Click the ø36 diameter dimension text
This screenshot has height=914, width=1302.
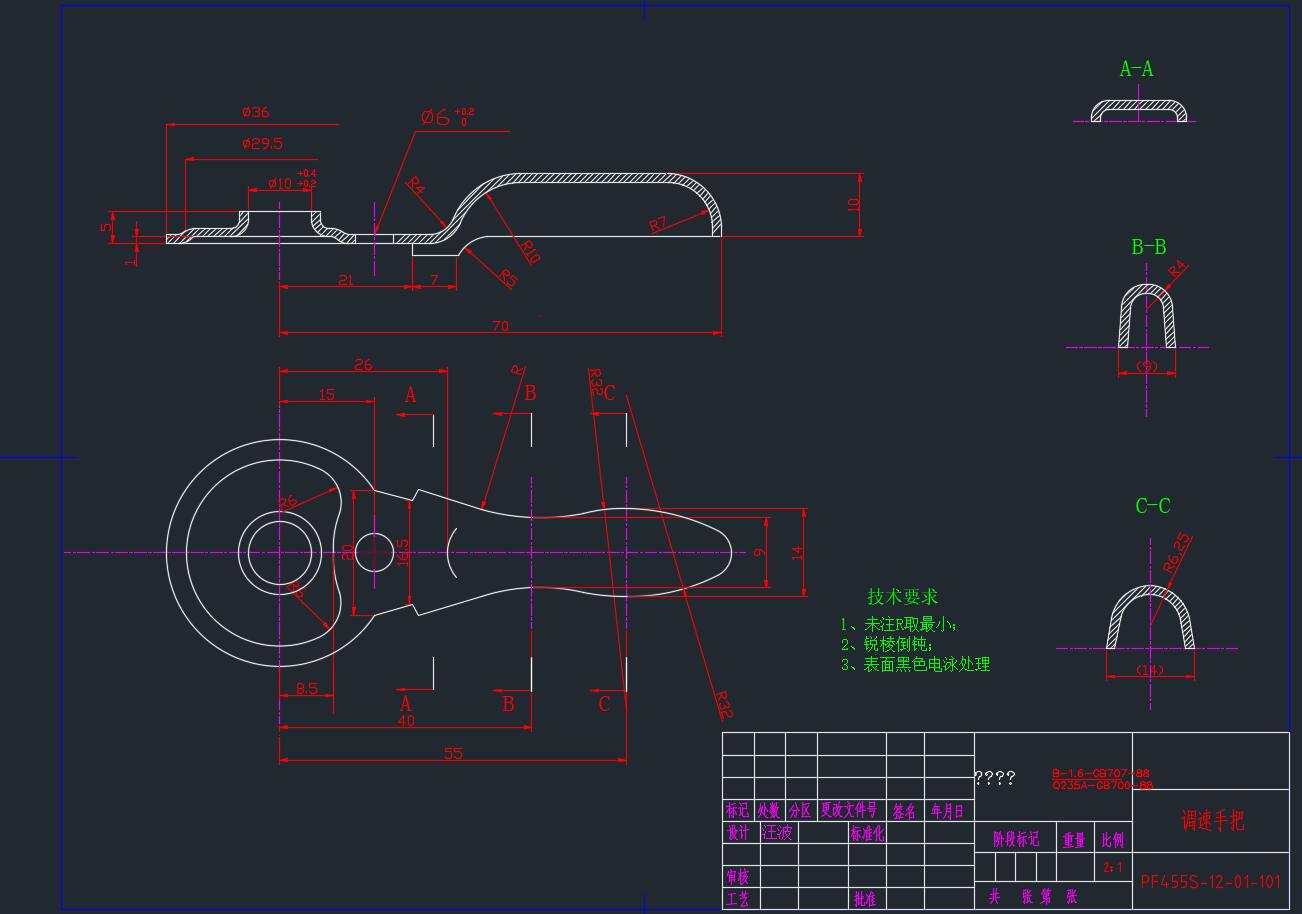[x=256, y=113]
